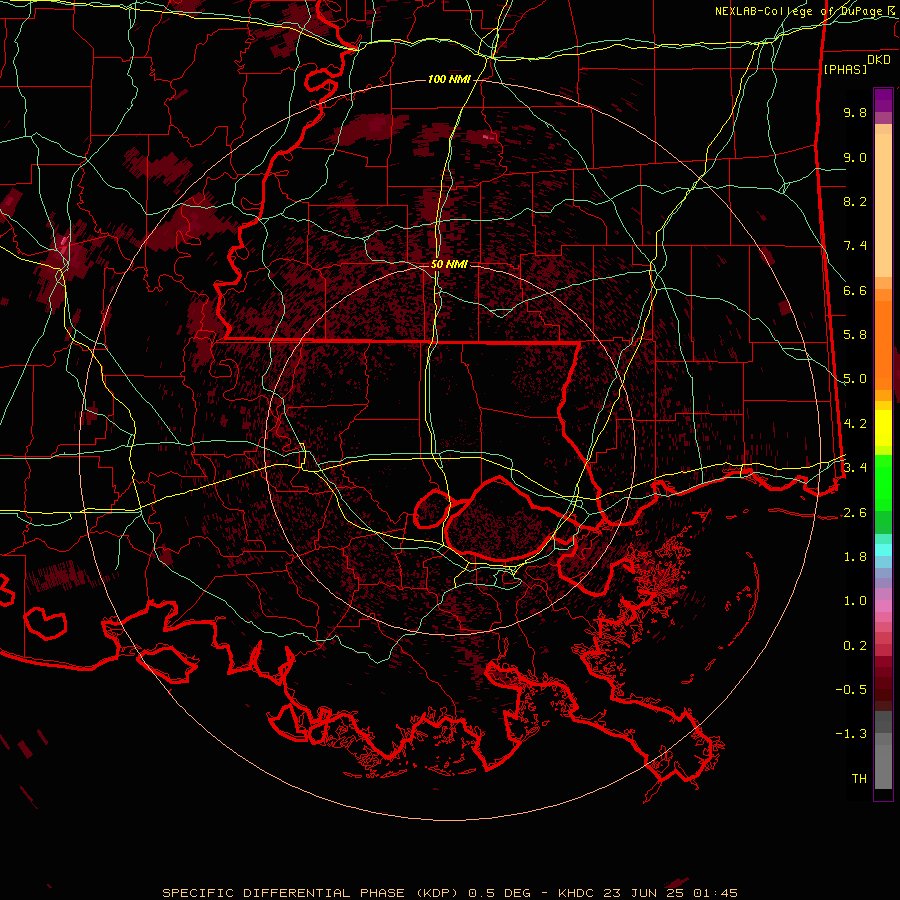Viewport: 900px width, 900px height.
Task: Click the 100 NMI range ring label
Action: 449,79
